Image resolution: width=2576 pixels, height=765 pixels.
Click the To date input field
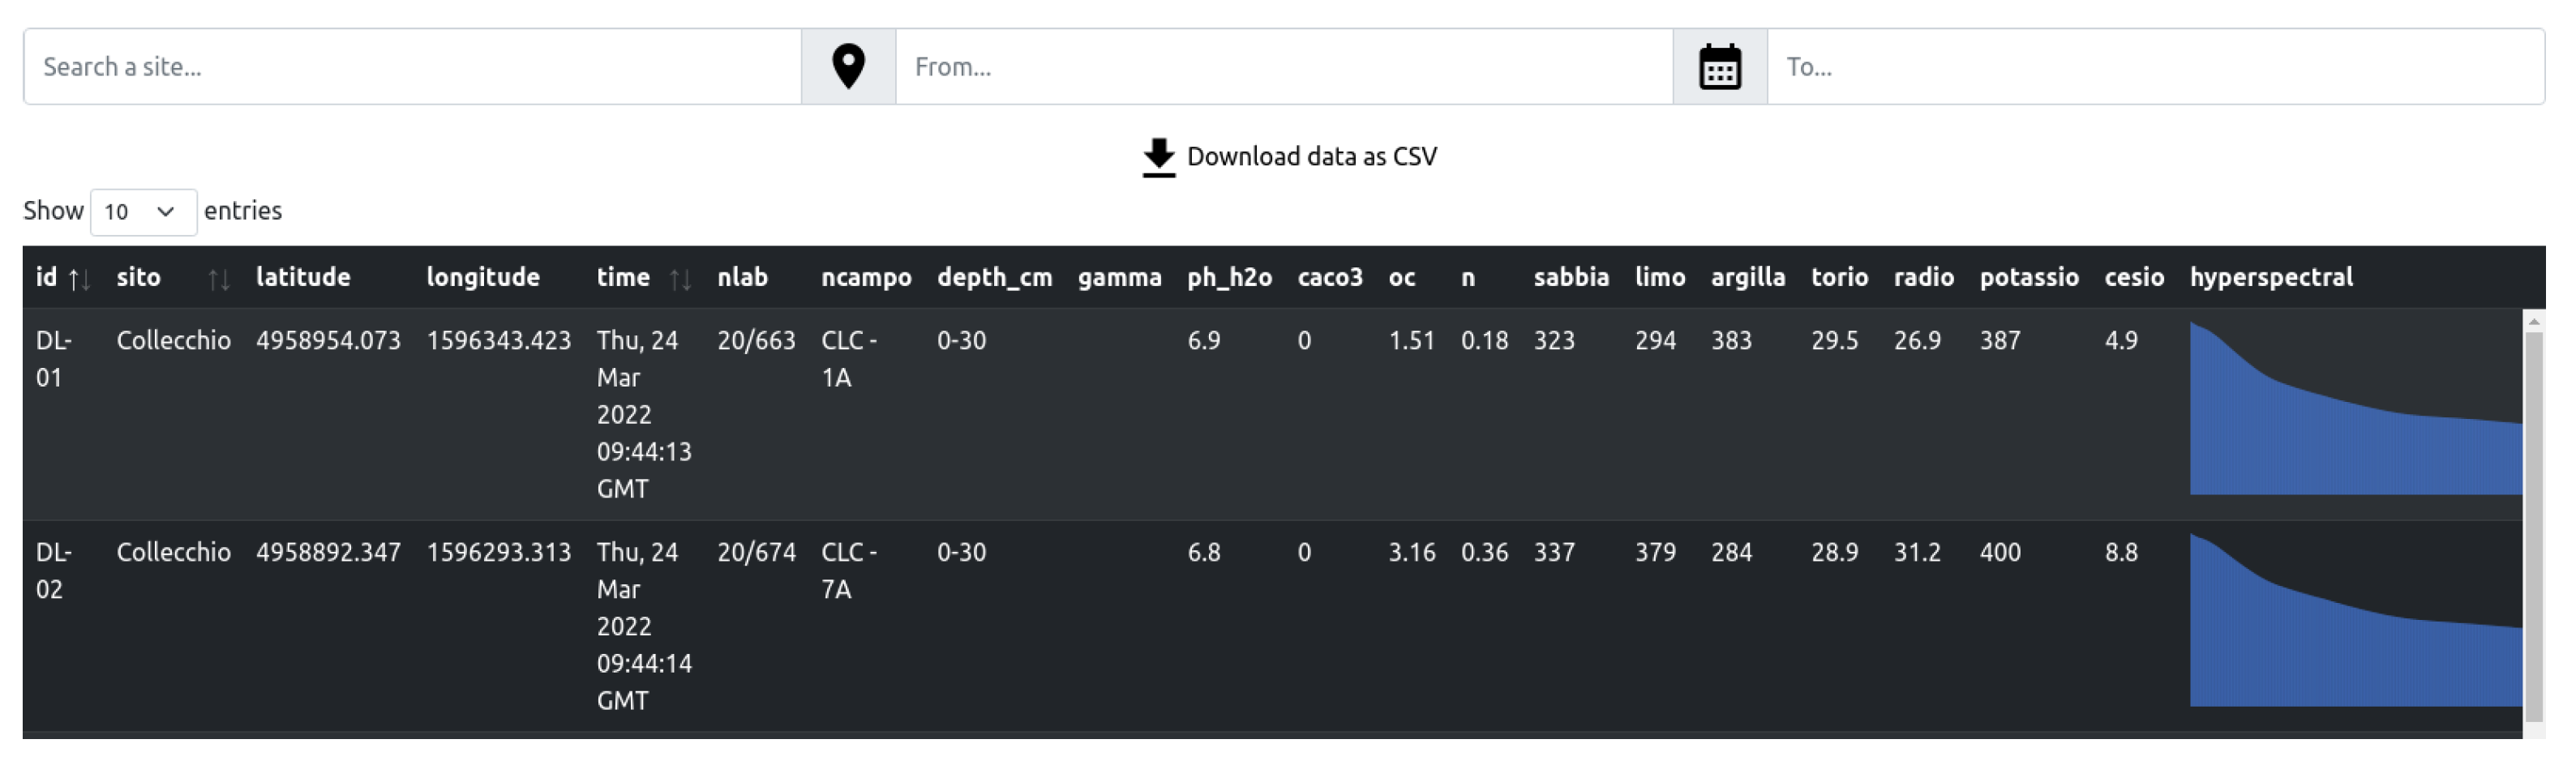[x=2155, y=67]
